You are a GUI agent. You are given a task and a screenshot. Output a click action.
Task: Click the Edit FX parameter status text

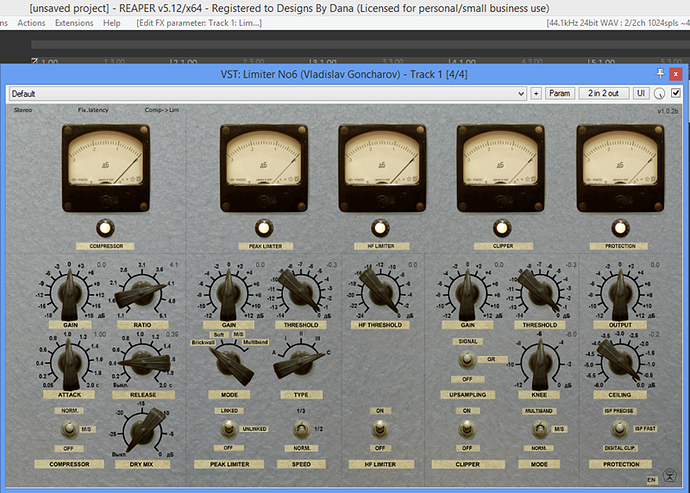coord(199,23)
